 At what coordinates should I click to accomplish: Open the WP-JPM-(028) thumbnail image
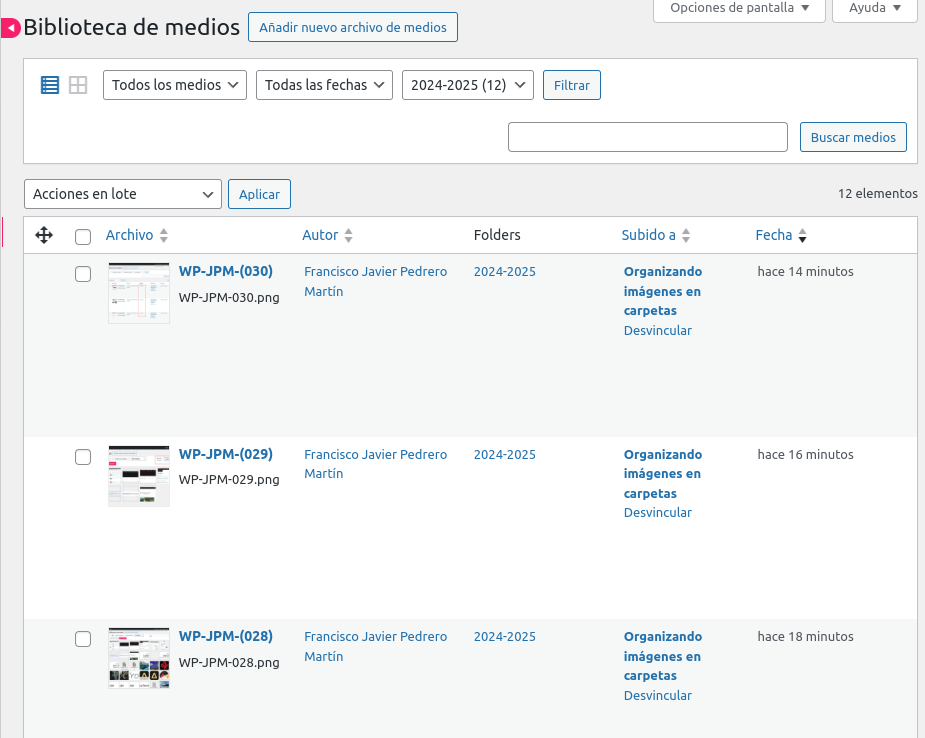click(x=139, y=658)
